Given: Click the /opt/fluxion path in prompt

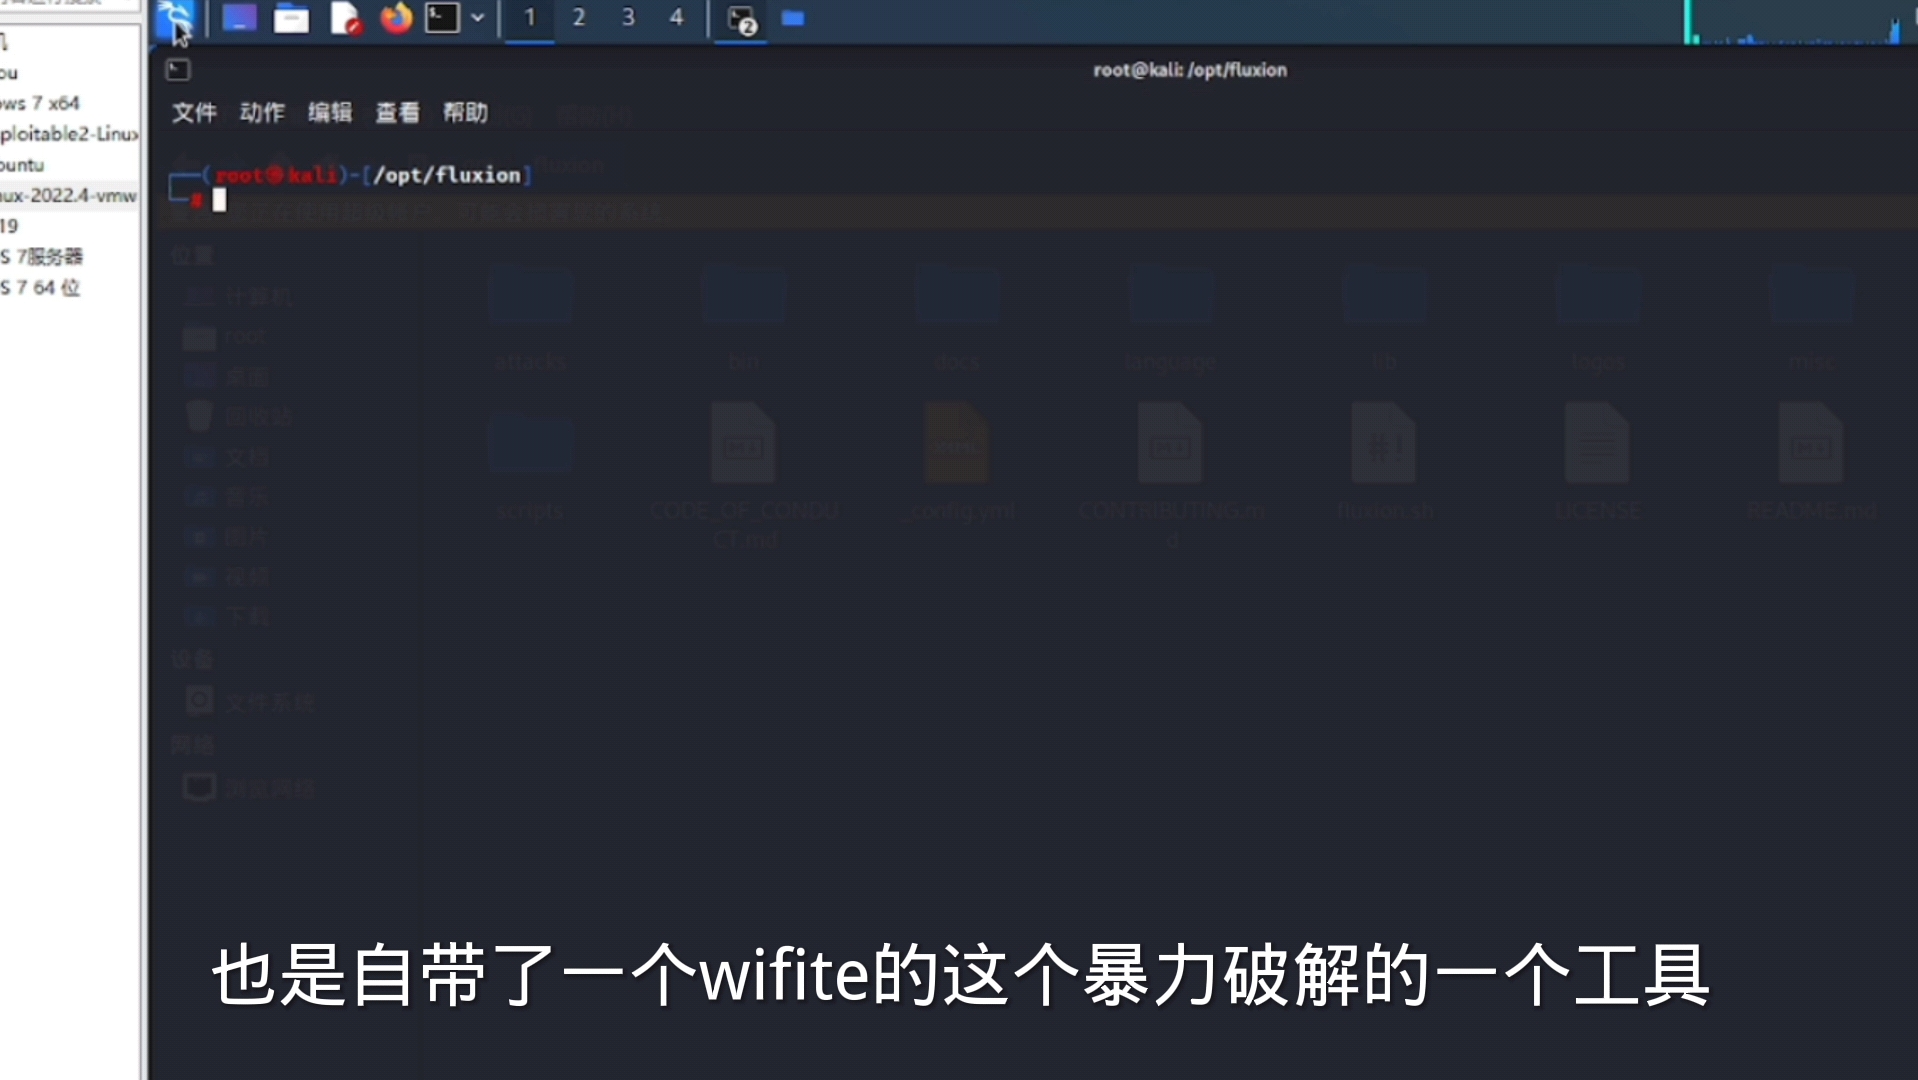Looking at the screenshot, I should (447, 175).
